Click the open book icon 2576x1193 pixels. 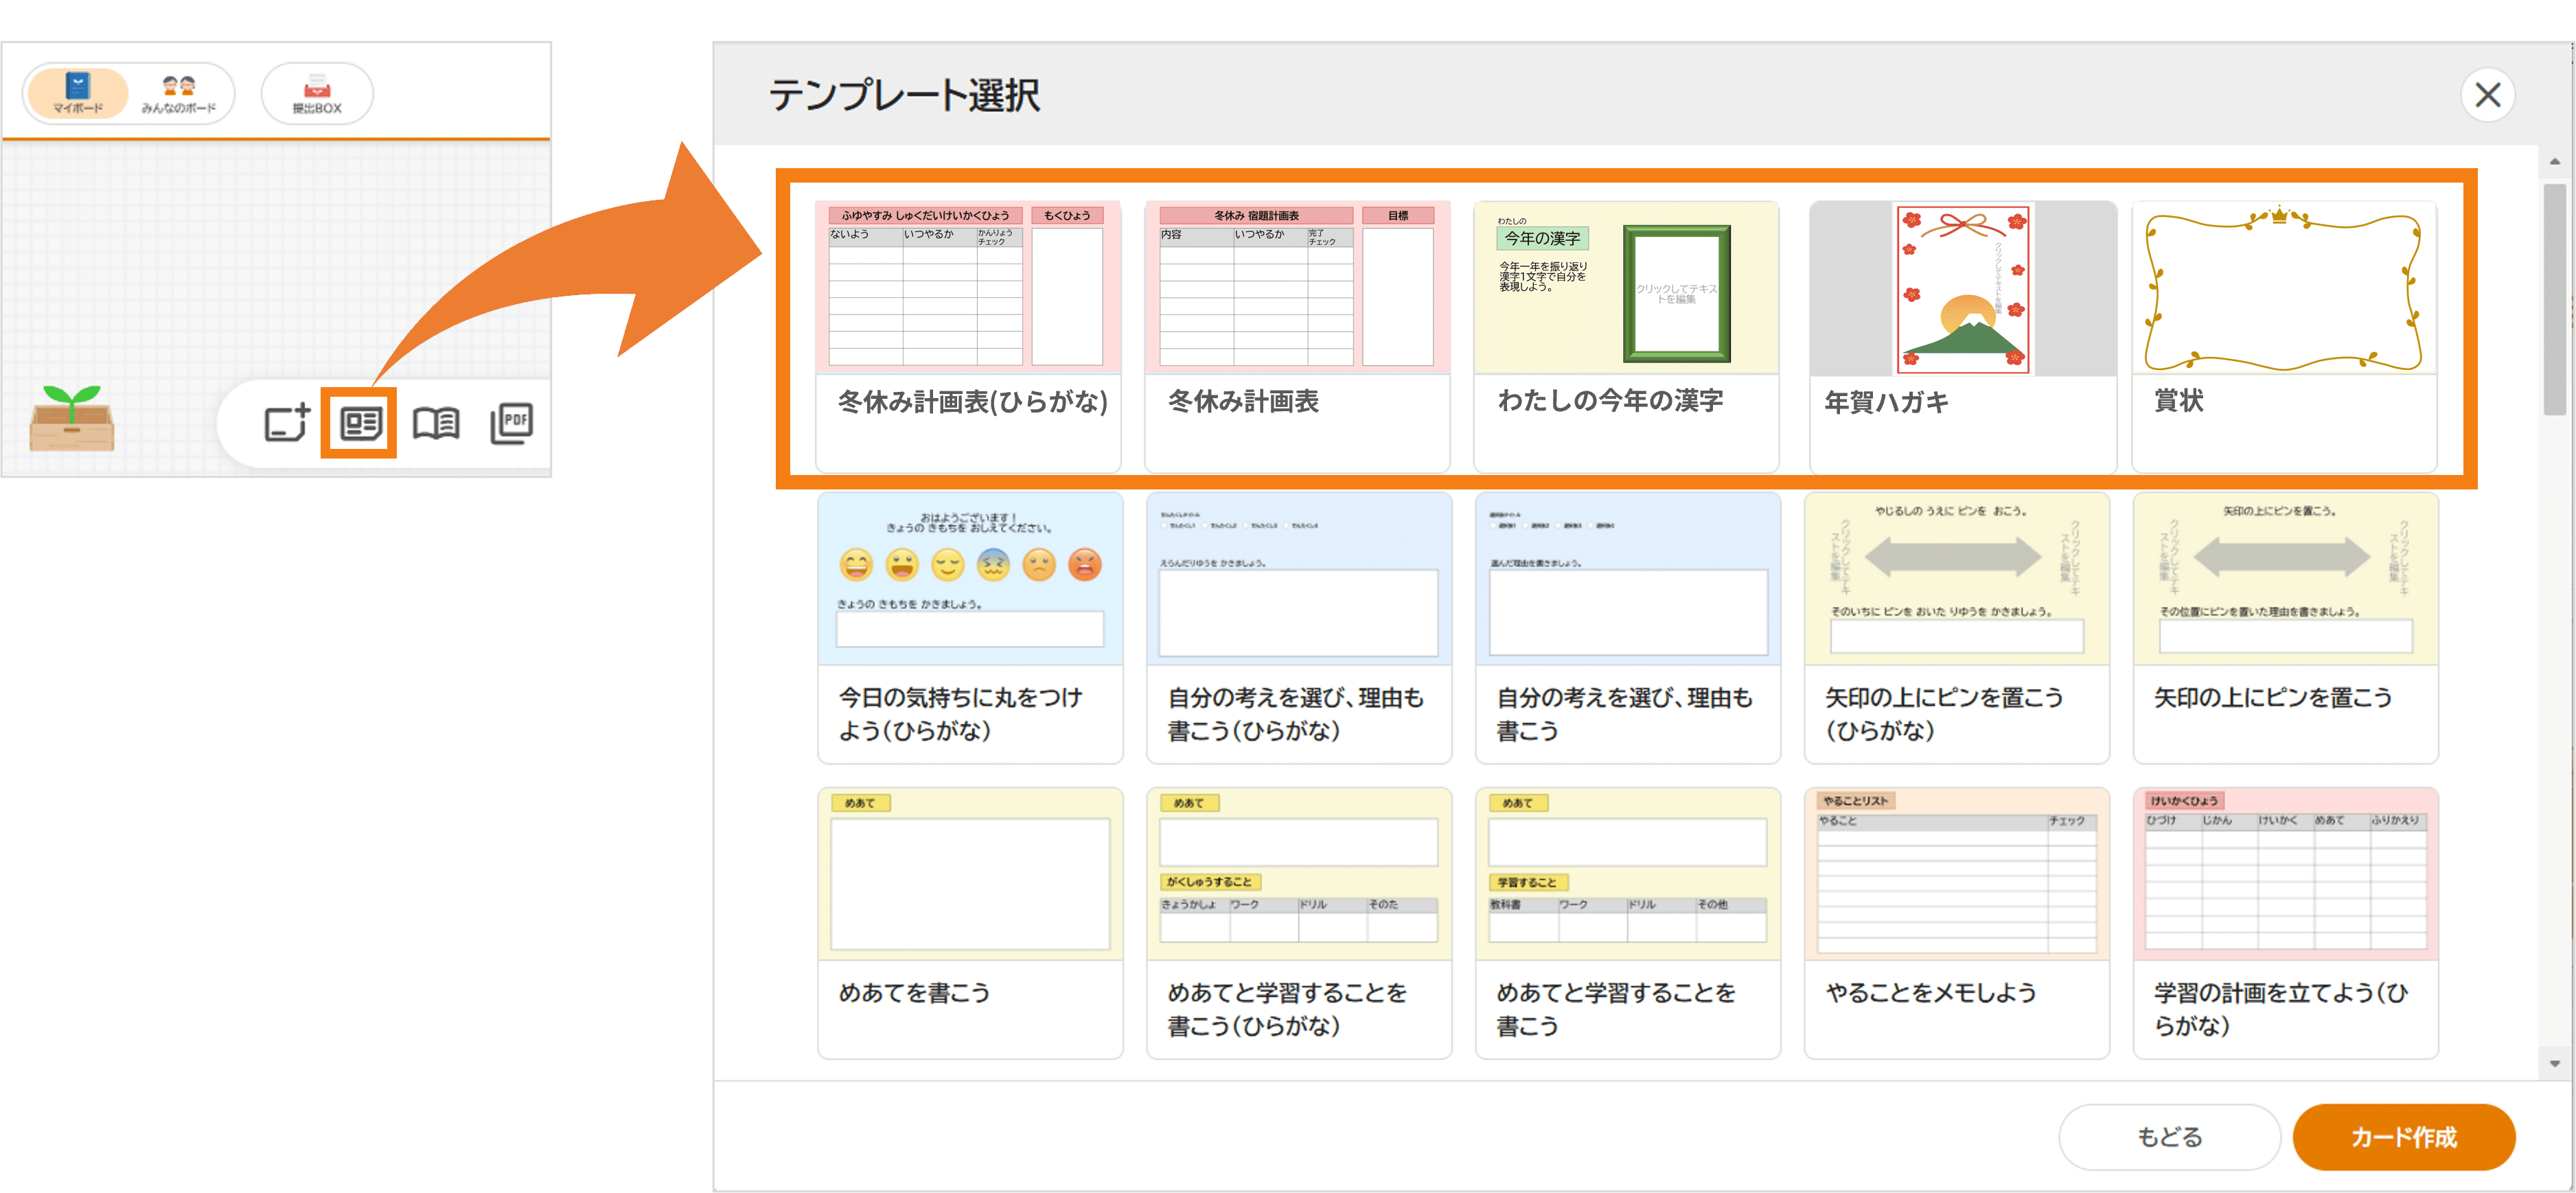tap(436, 423)
